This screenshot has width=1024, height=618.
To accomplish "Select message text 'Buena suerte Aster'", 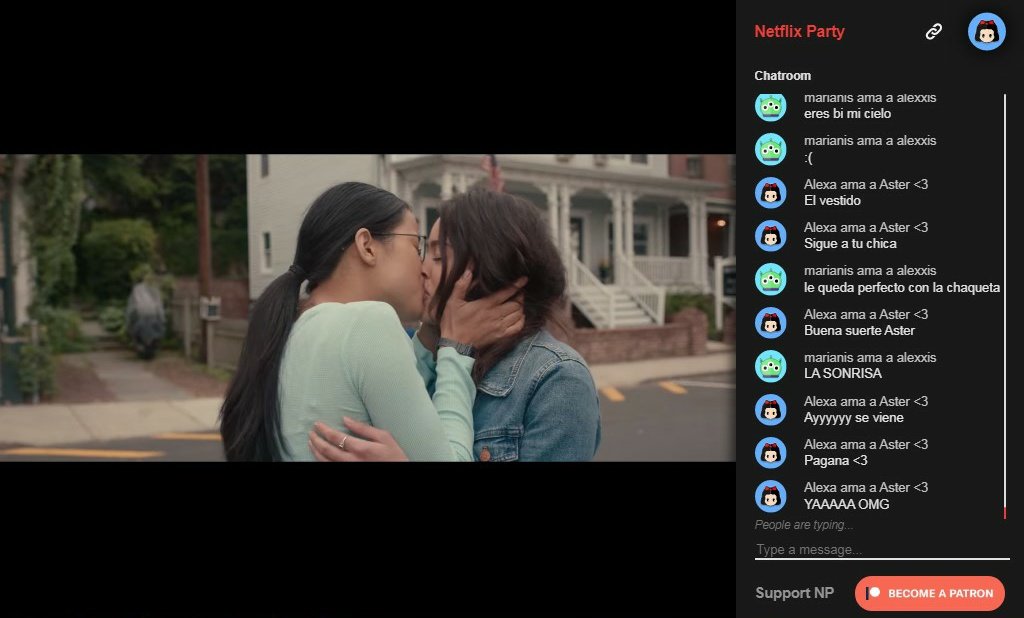I will [859, 331].
